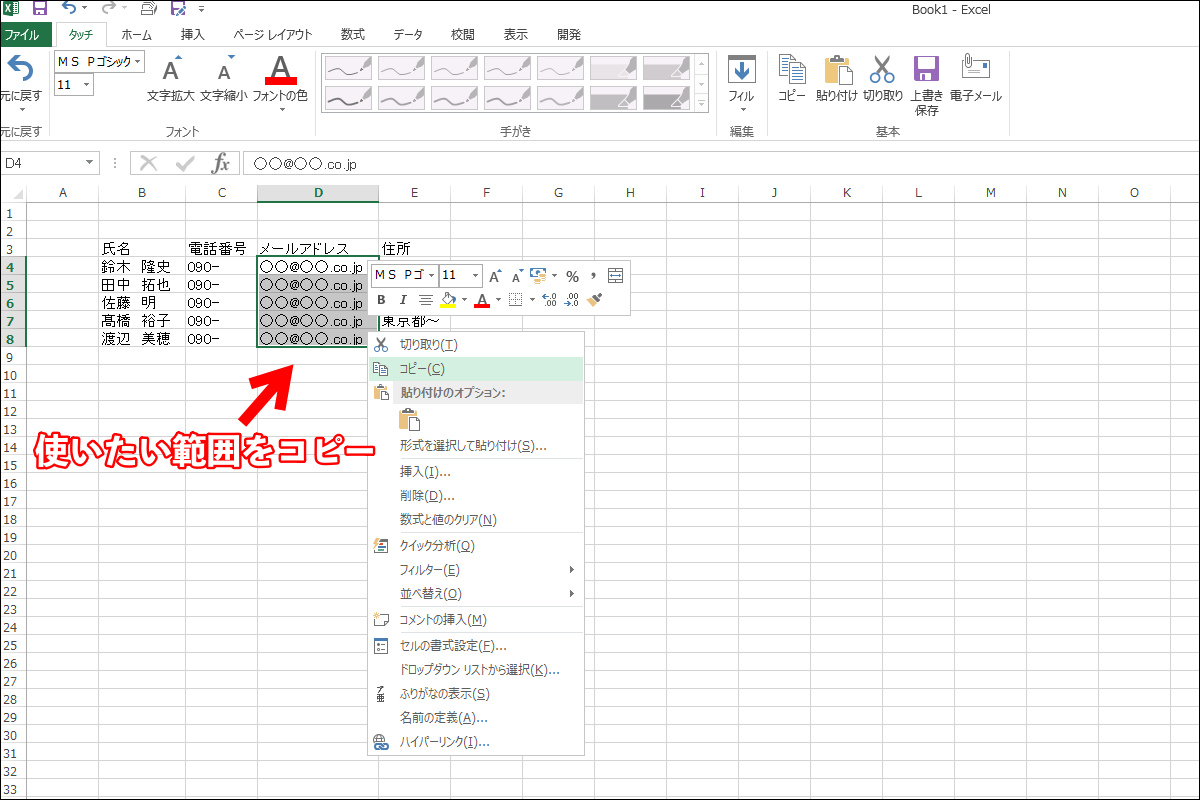Image resolution: width=1200 pixels, height=800 pixels.
Task: Open the Customize Quick Access Toolbar arrow
Action: (x=202, y=9)
